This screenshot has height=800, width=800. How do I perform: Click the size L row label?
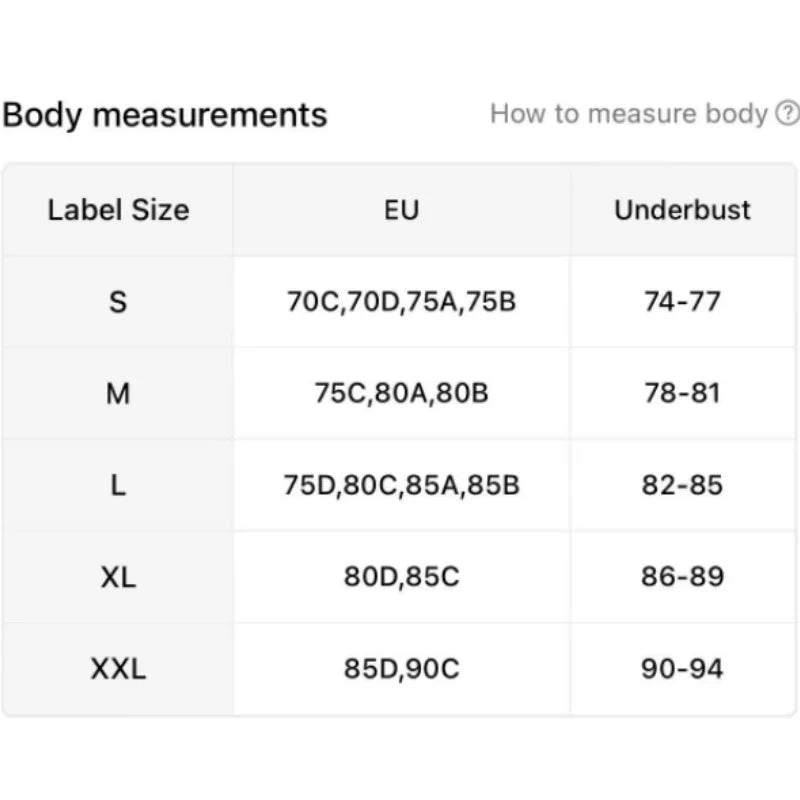(x=117, y=486)
